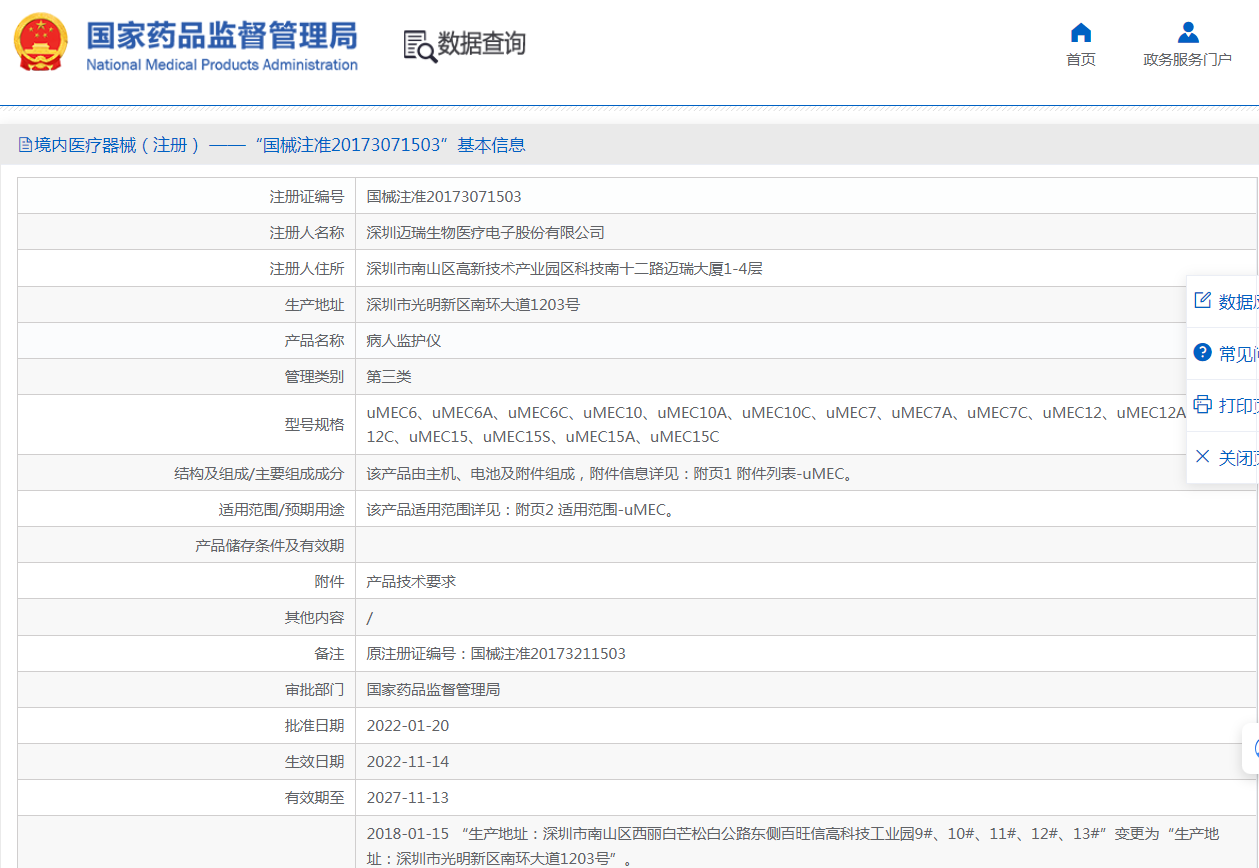Select product name 病人监护仪
Screen dimensions: 1259x868
404,341
